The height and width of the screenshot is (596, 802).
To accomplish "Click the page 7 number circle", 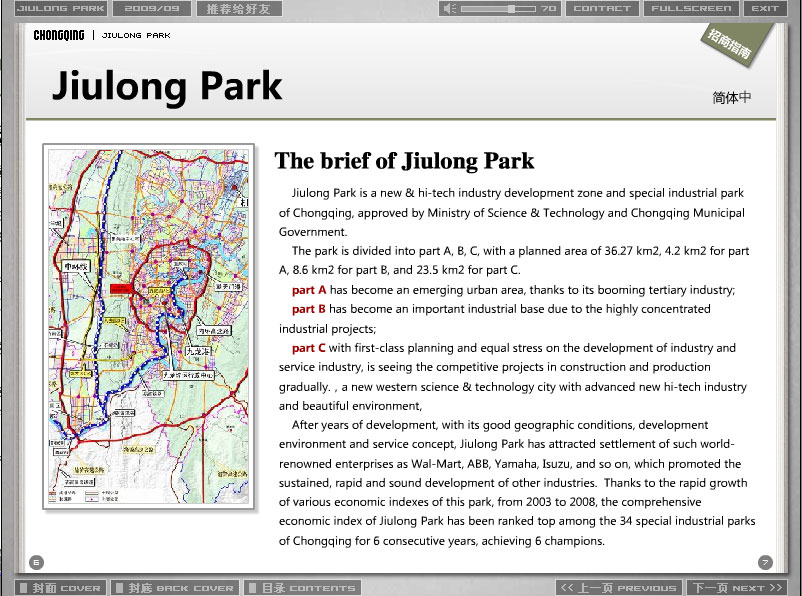I will pos(765,562).
